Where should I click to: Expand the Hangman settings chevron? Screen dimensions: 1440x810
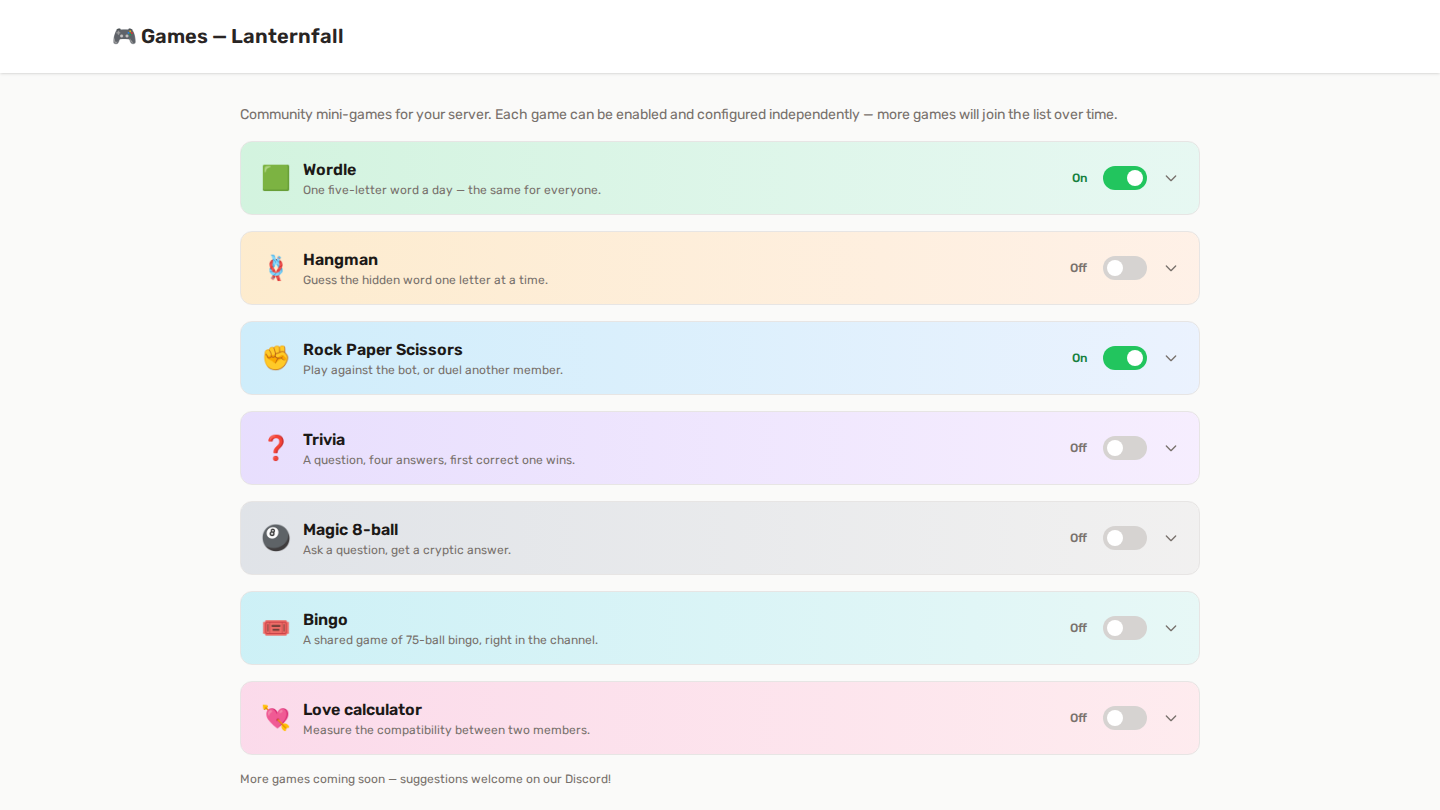(1171, 268)
